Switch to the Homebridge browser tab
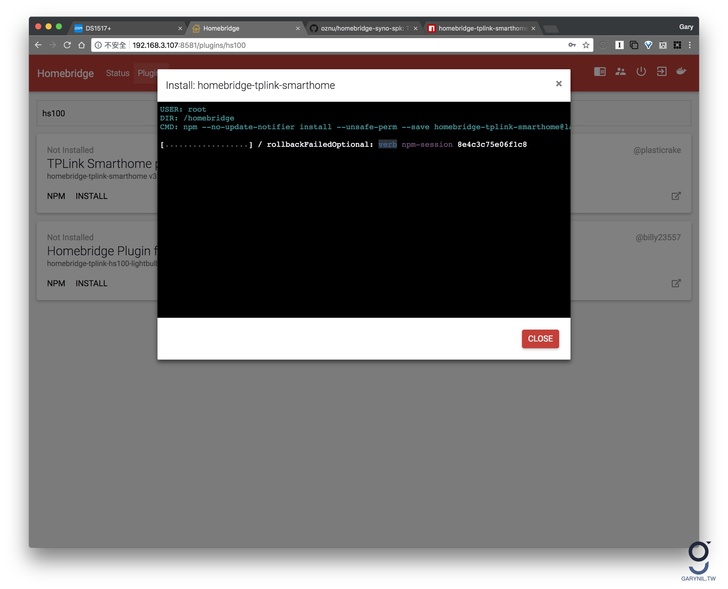The image size is (728, 589). (245, 28)
